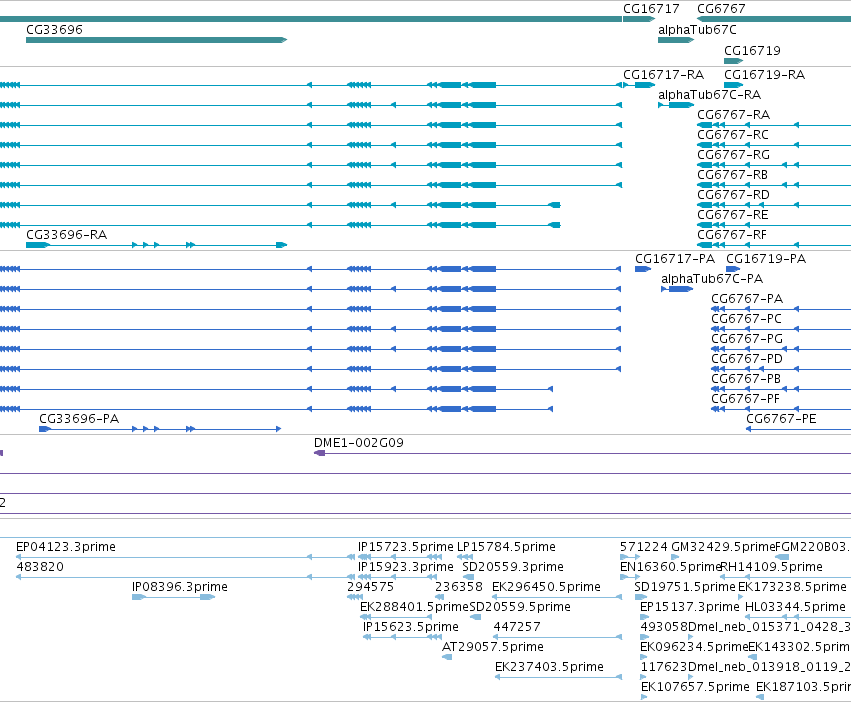Screen dimensions: 851x702
Task: Click the SD20559.5prime EST label
Action: (x=520, y=607)
